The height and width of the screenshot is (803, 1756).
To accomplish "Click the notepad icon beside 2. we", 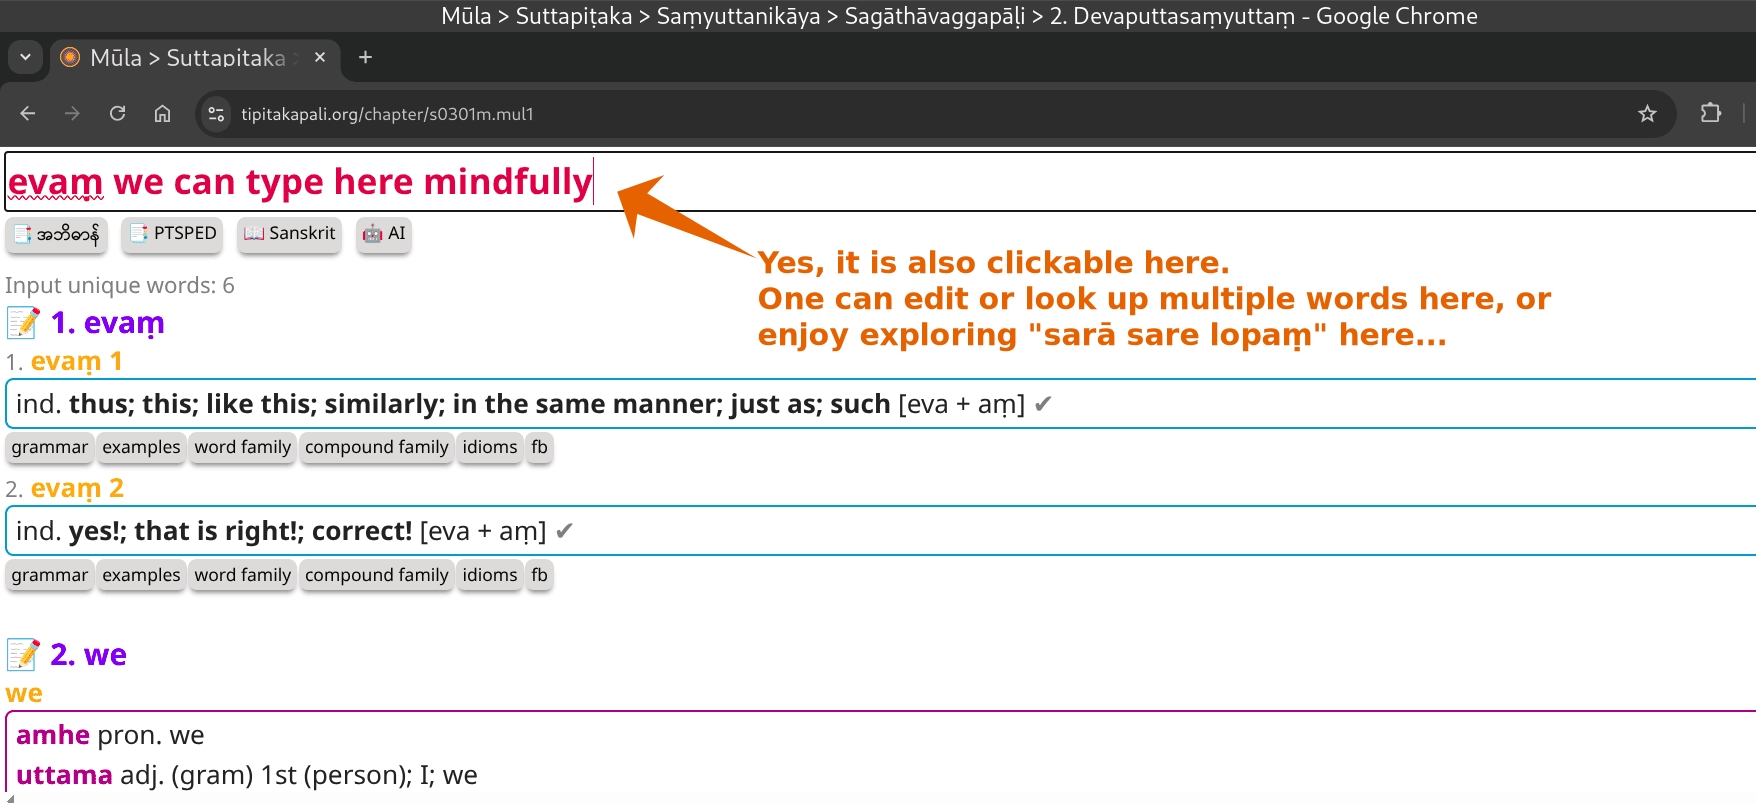I will pyautogui.click(x=22, y=655).
